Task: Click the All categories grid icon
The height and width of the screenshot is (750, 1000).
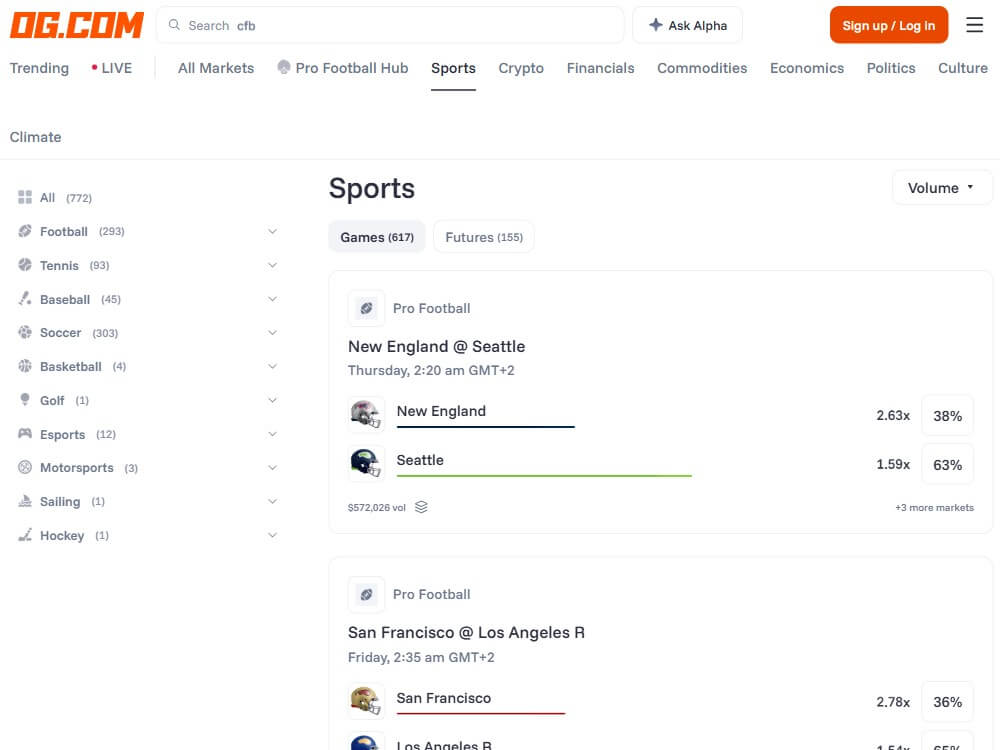Action: 25,197
